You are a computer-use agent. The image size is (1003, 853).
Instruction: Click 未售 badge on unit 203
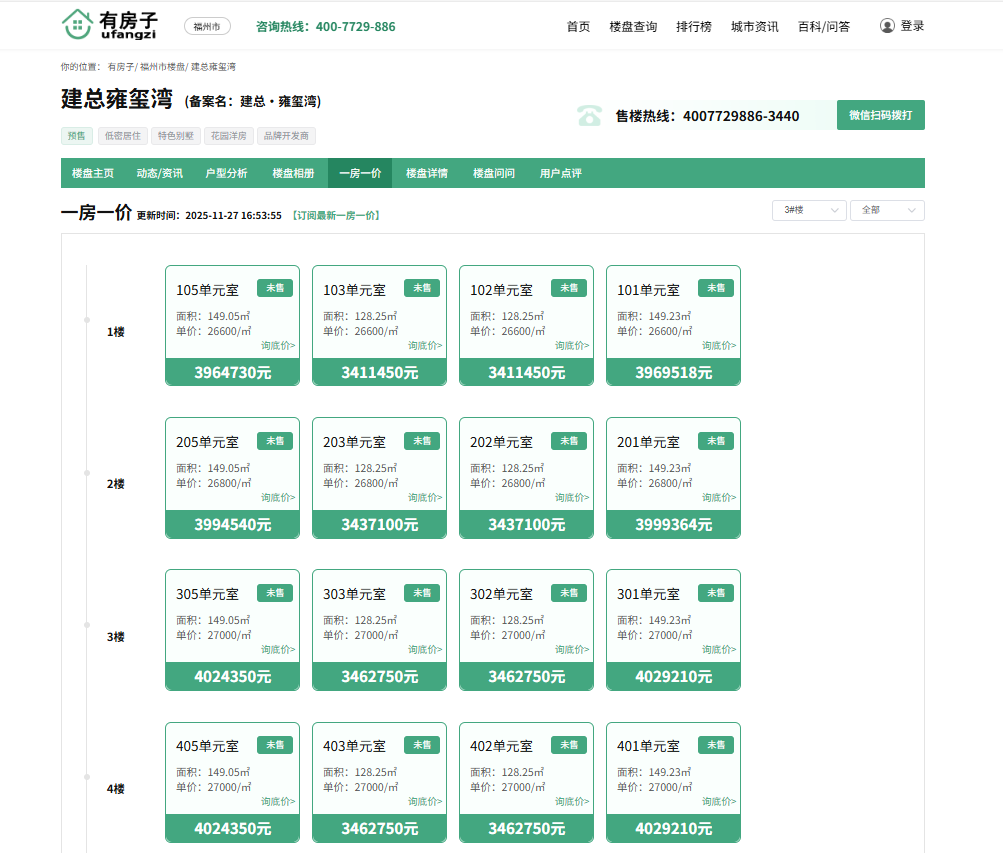pos(421,441)
